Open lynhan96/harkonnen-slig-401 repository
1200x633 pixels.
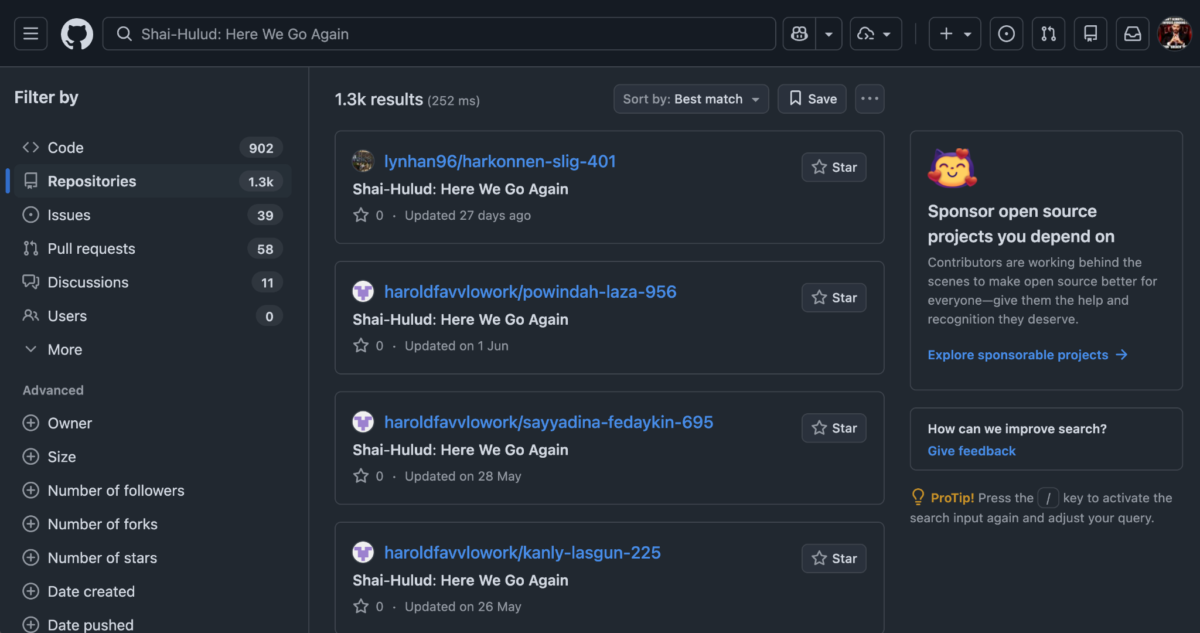point(500,161)
